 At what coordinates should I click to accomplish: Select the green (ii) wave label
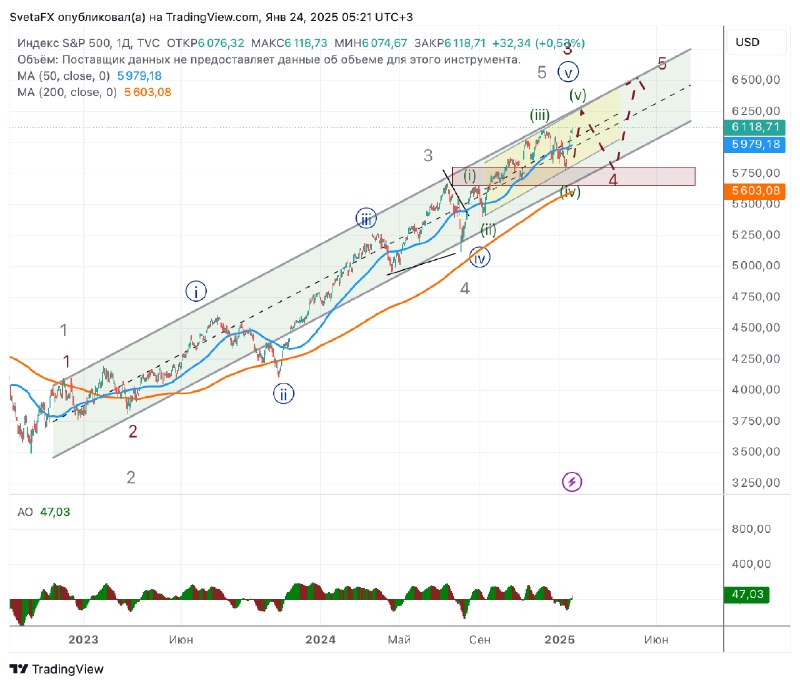(488, 229)
